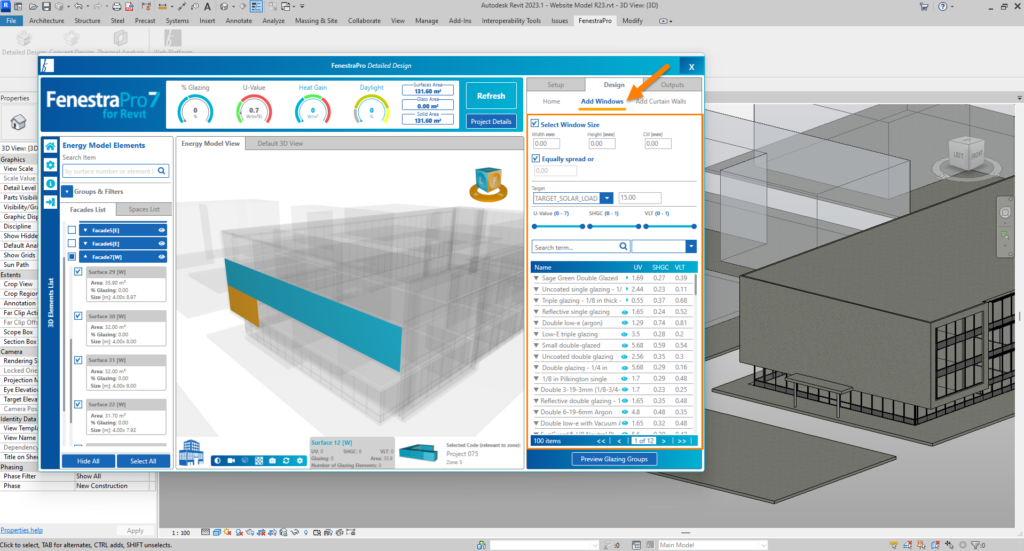
Task: Click the refresh arrows icon in viewer toolbar
Action: (286, 461)
